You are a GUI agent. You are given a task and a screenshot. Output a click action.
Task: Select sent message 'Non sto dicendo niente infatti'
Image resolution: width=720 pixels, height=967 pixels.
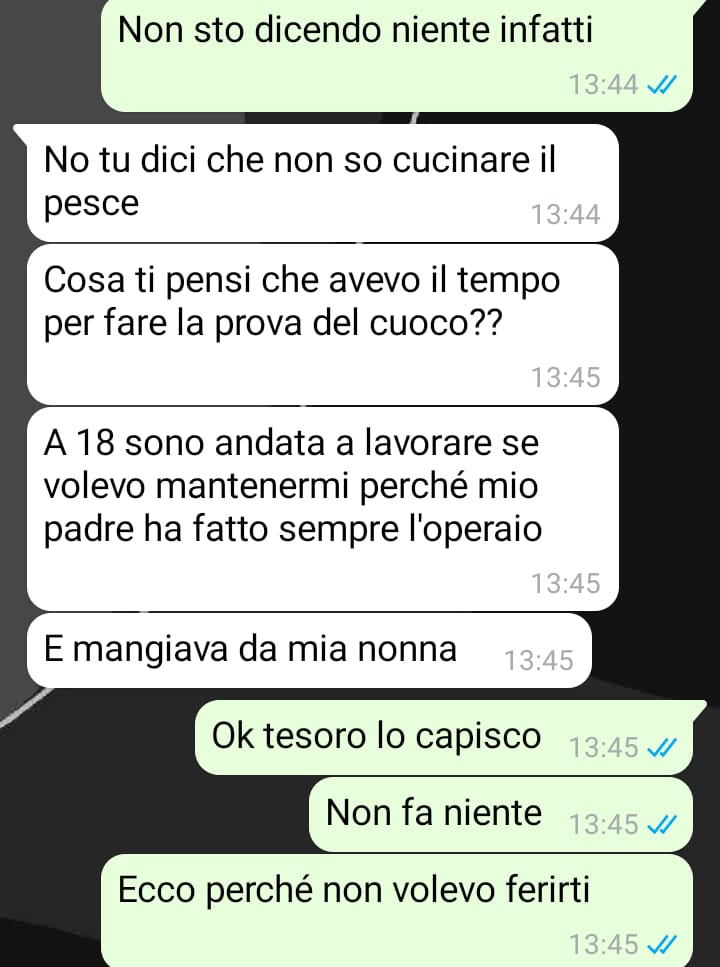pyautogui.click(x=397, y=56)
